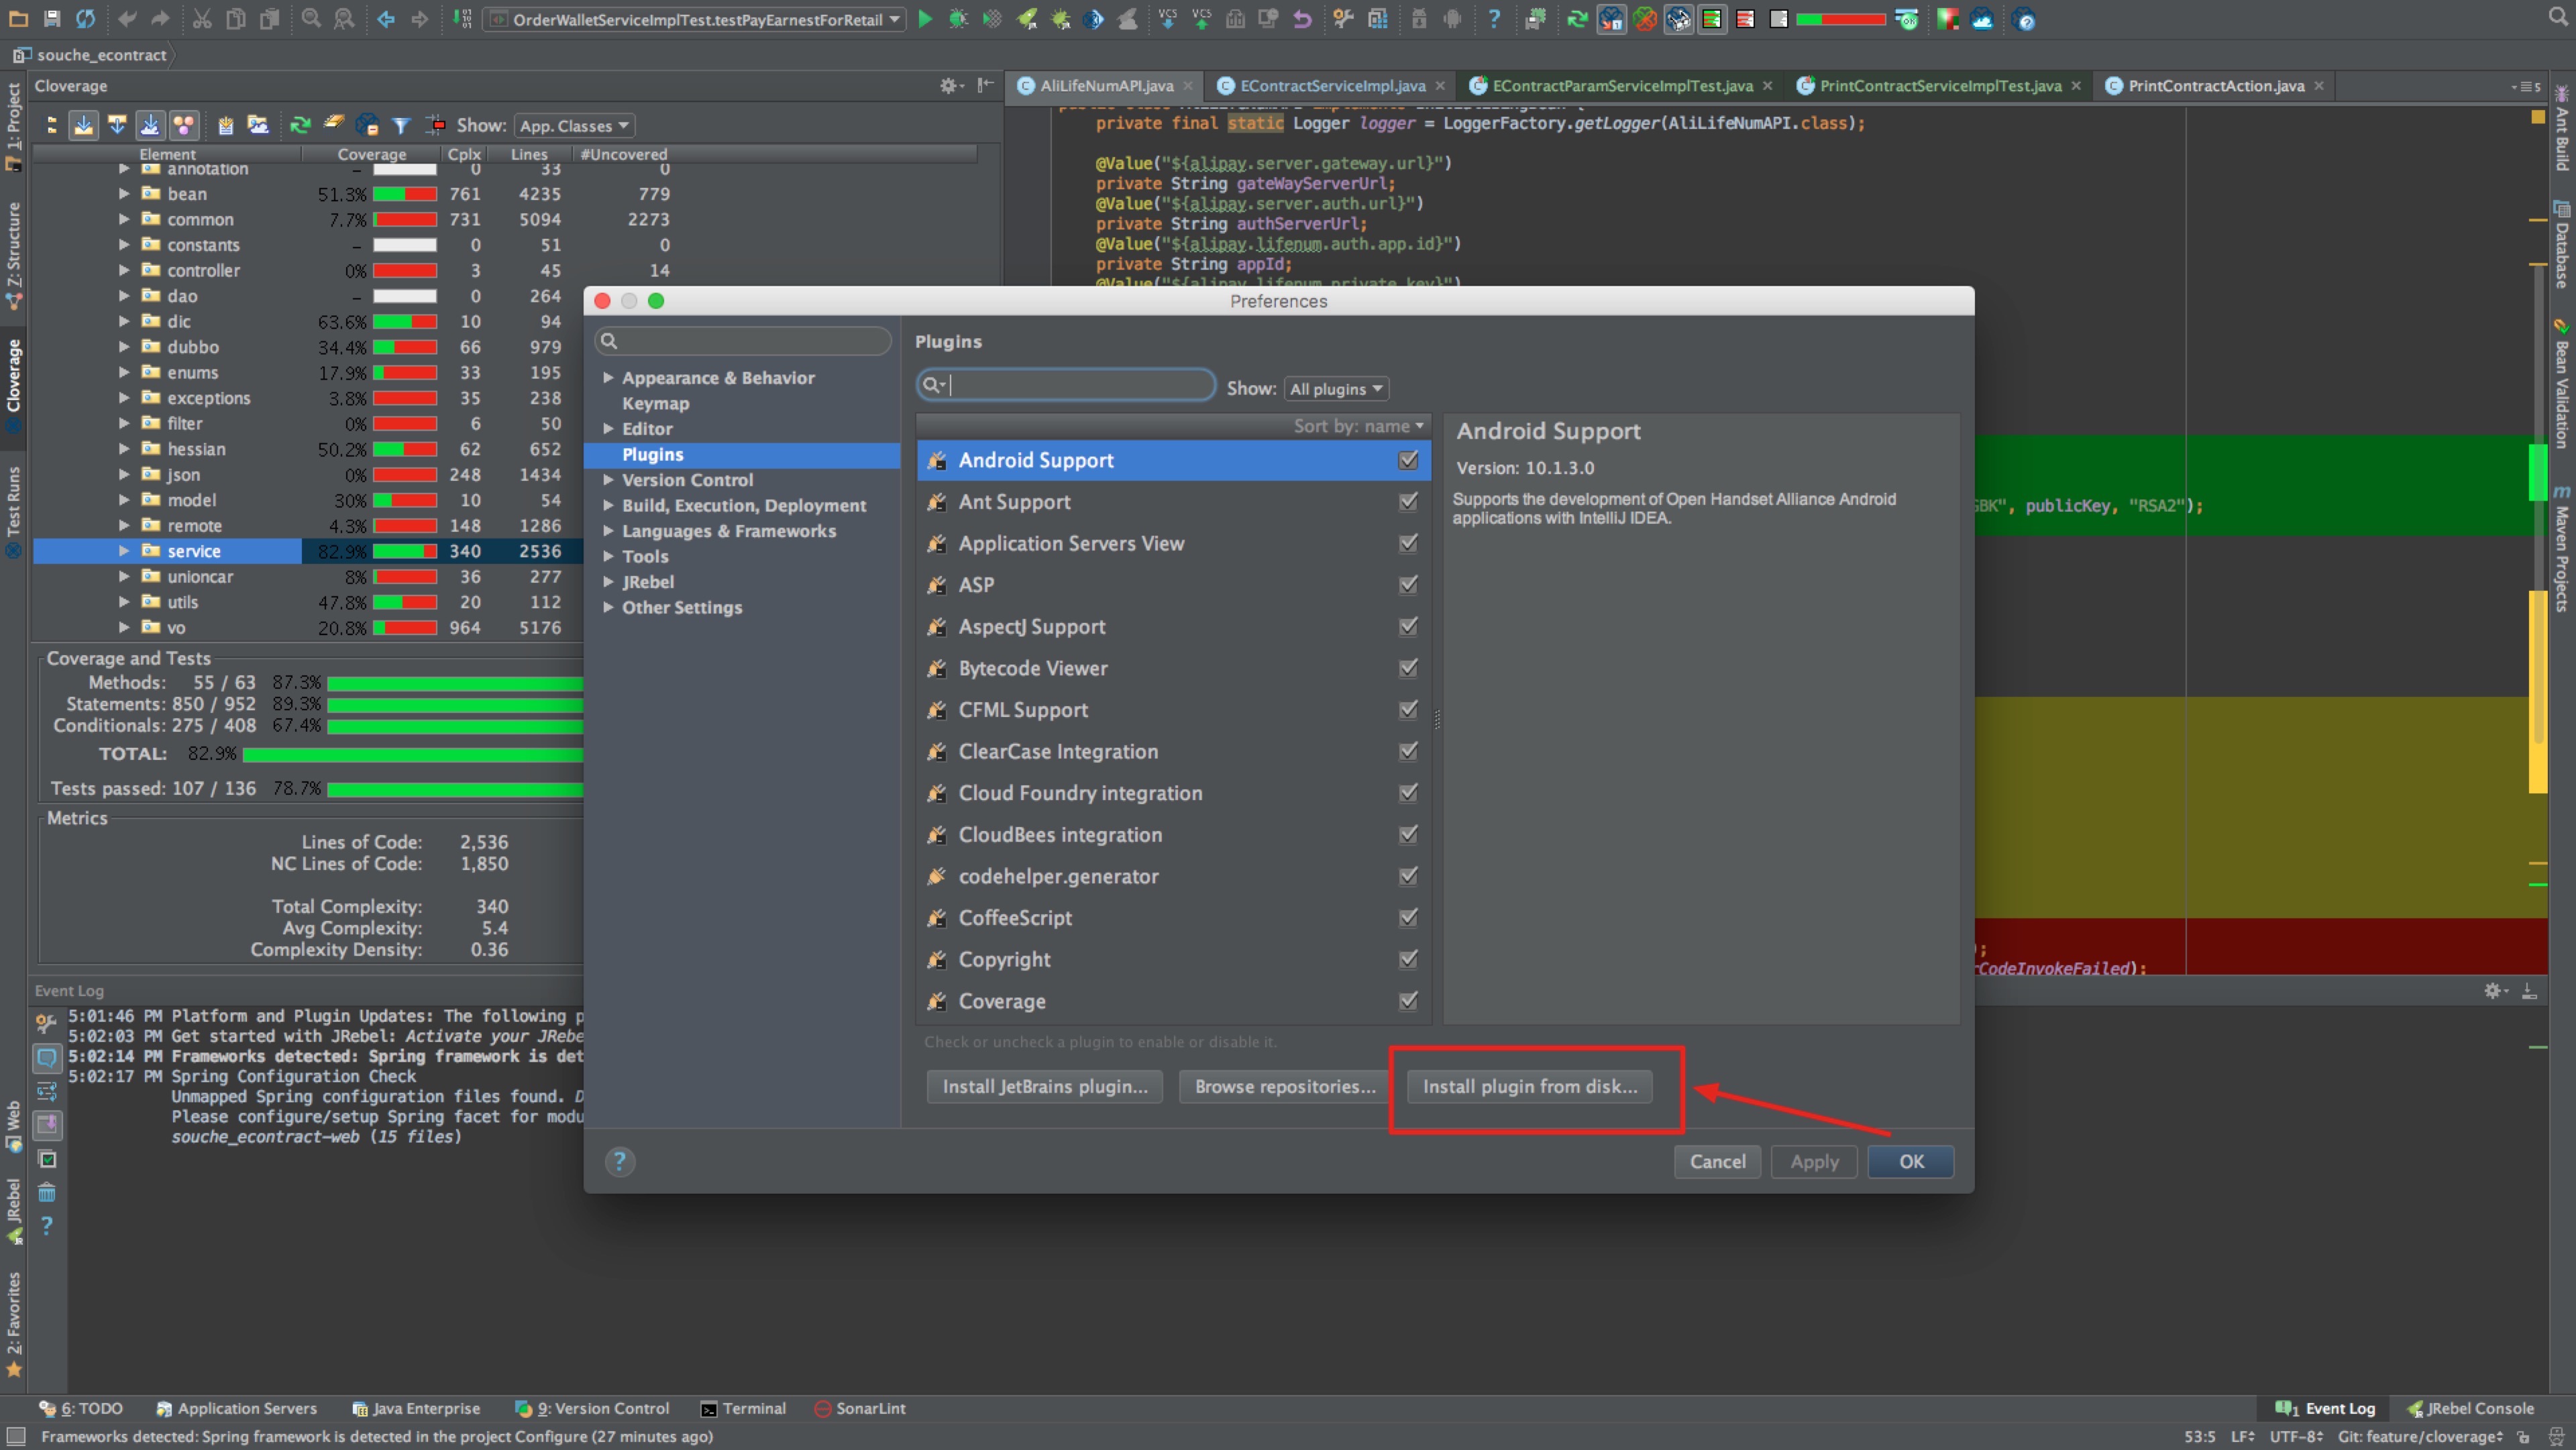Click the help circle icon in Preferences dialog
Screen dimensions: 2576x1450
620,1161
